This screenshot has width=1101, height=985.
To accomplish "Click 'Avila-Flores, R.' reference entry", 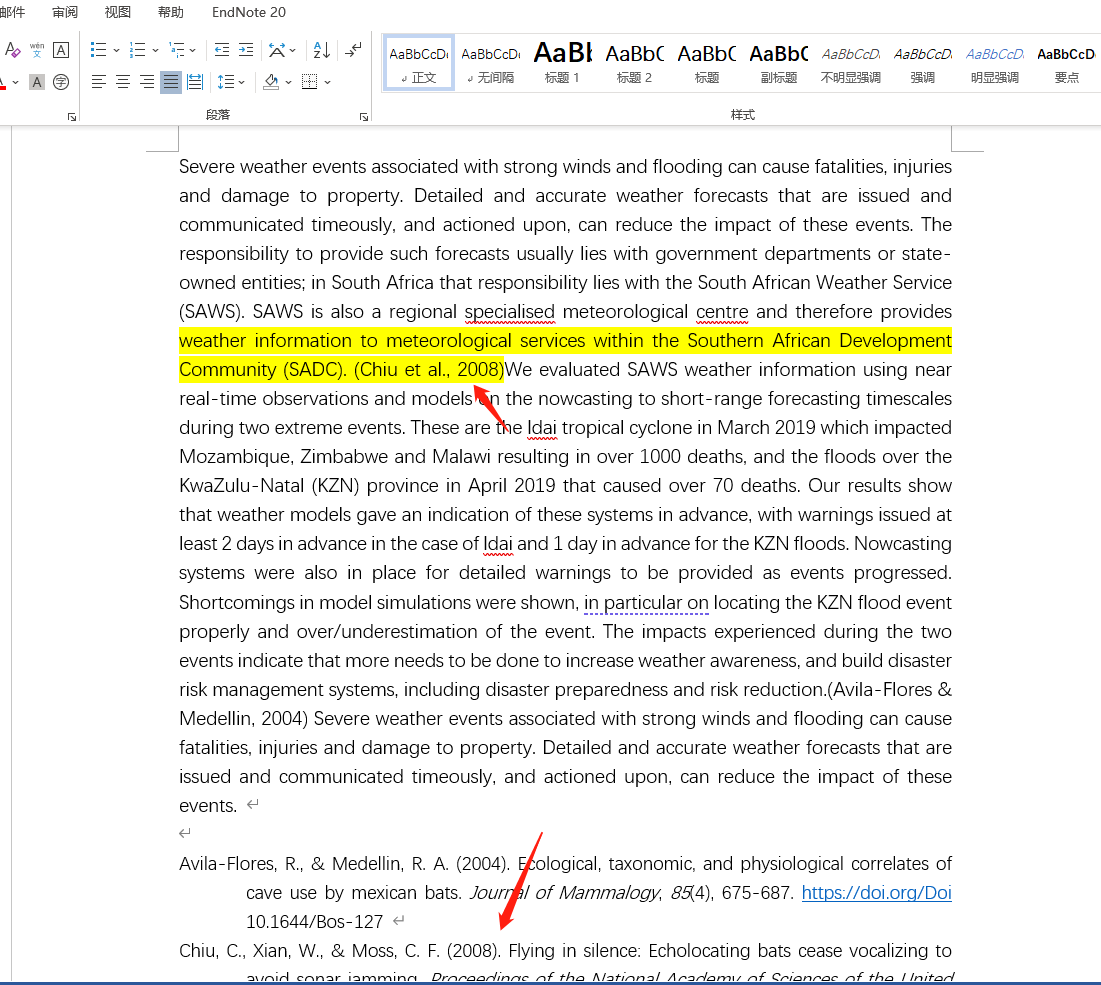I will 241,864.
